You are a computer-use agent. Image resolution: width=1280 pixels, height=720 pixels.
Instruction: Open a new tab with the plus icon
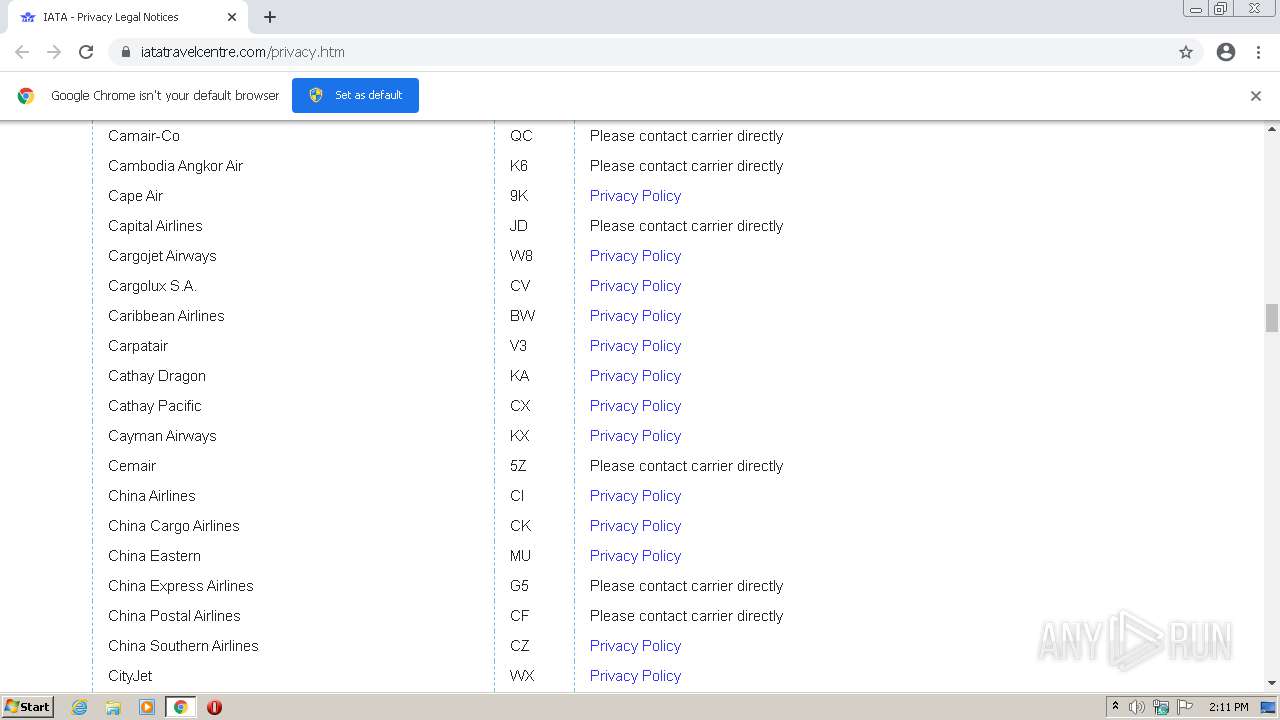(270, 17)
